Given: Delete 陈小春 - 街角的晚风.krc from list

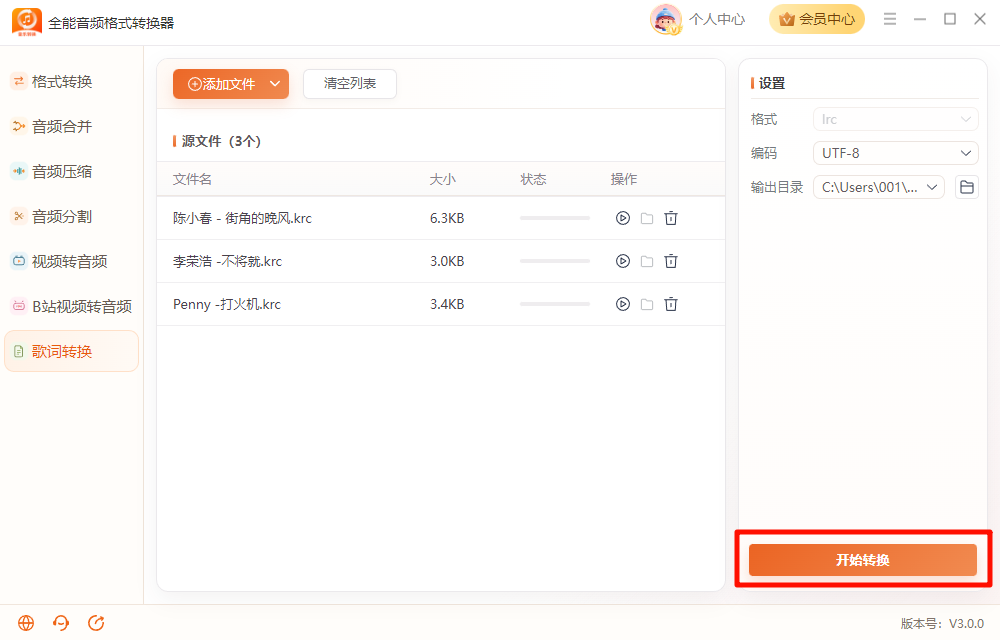Looking at the screenshot, I should (671, 218).
